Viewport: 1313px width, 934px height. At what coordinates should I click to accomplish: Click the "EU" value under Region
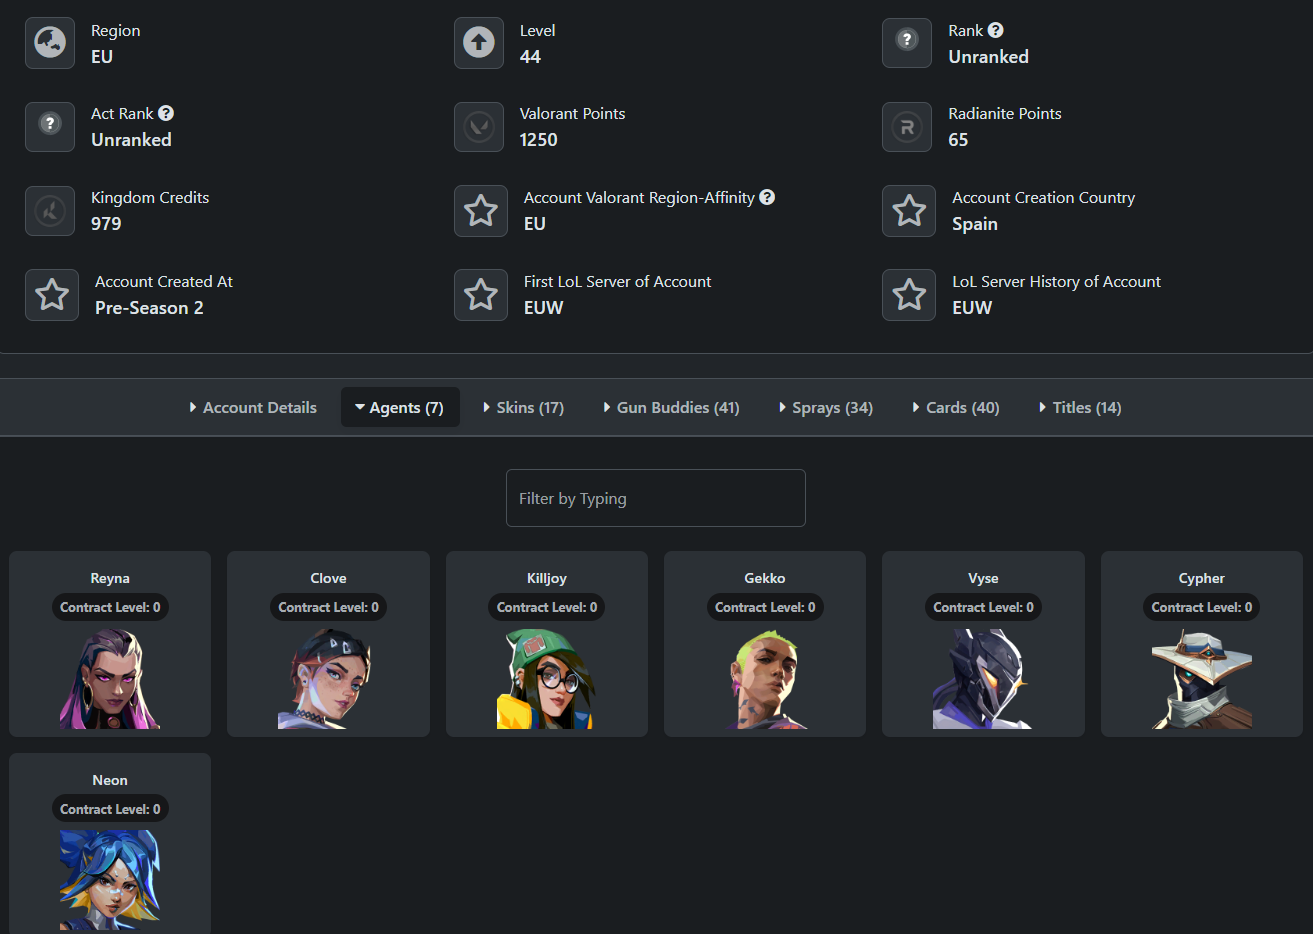point(102,57)
